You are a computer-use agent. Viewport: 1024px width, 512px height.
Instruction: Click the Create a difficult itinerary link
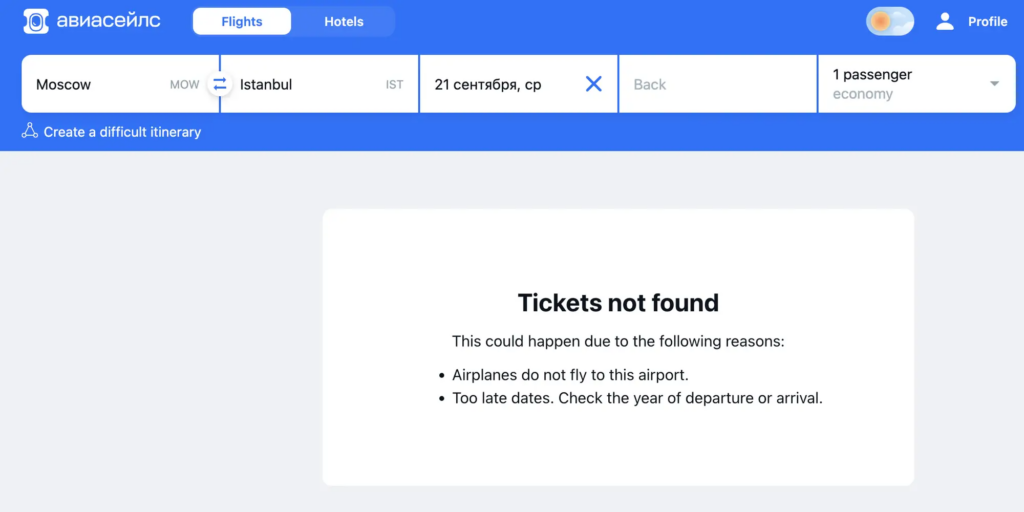tap(122, 132)
